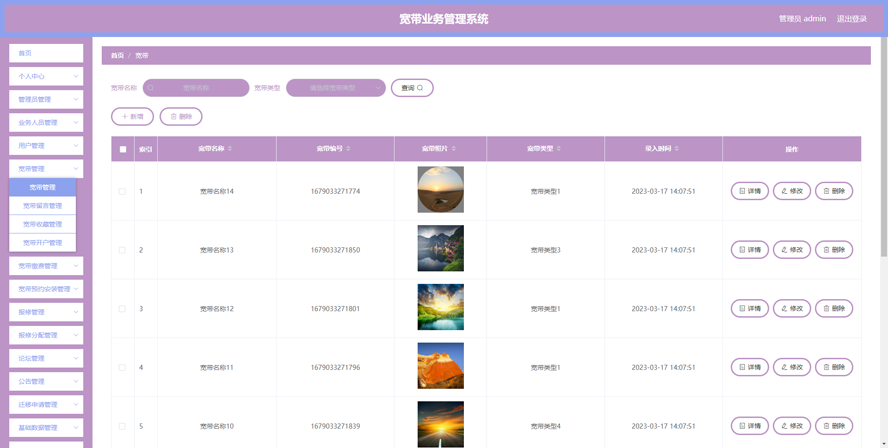Sort by the 宽带编号 column arrows
The height and width of the screenshot is (448, 888).
tap(348, 149)
